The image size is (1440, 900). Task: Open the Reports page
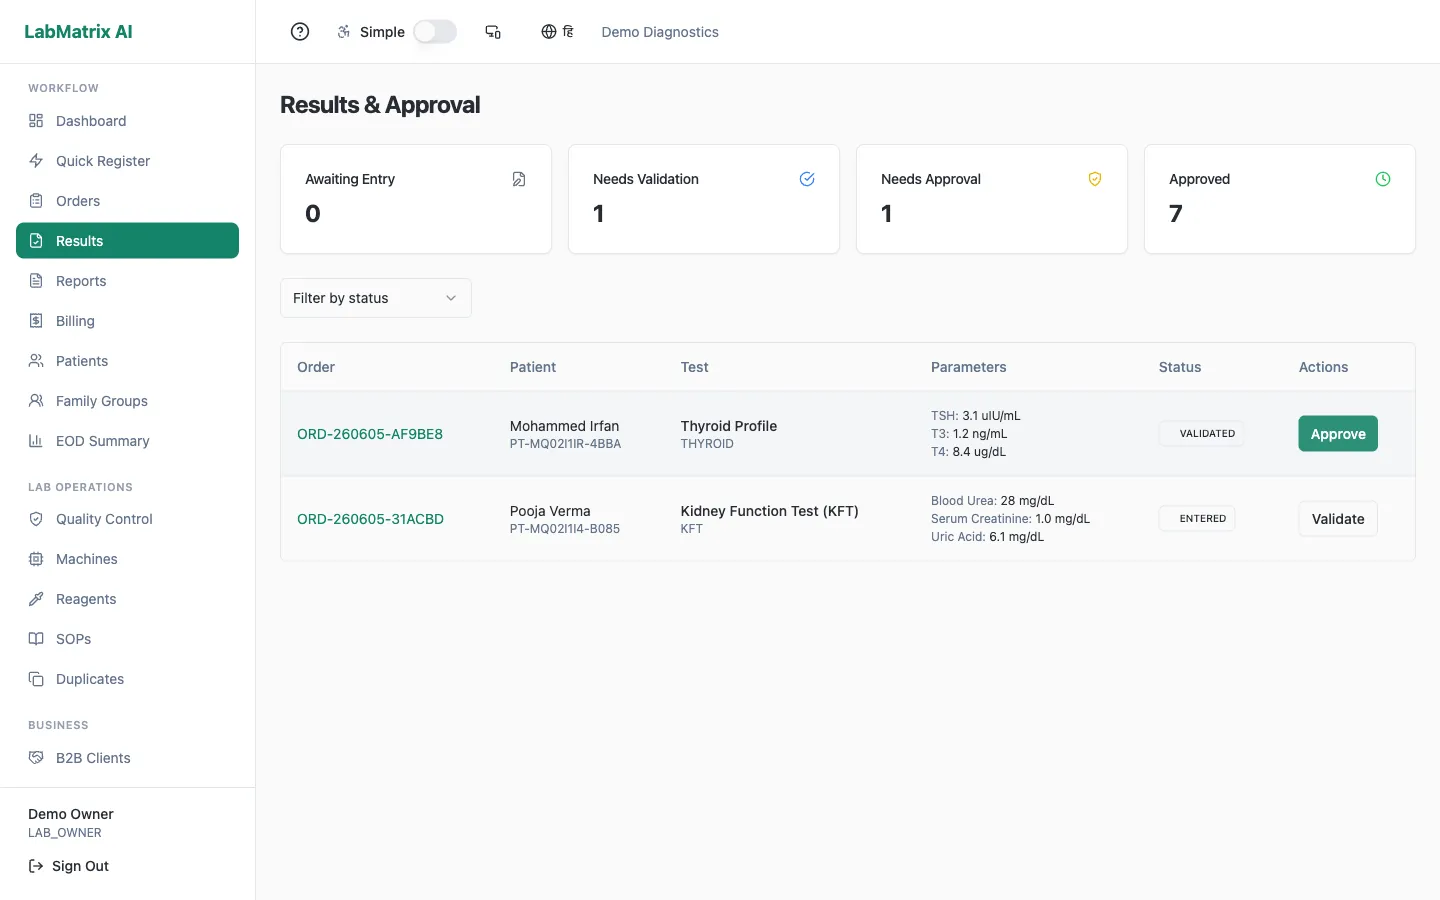127,281
